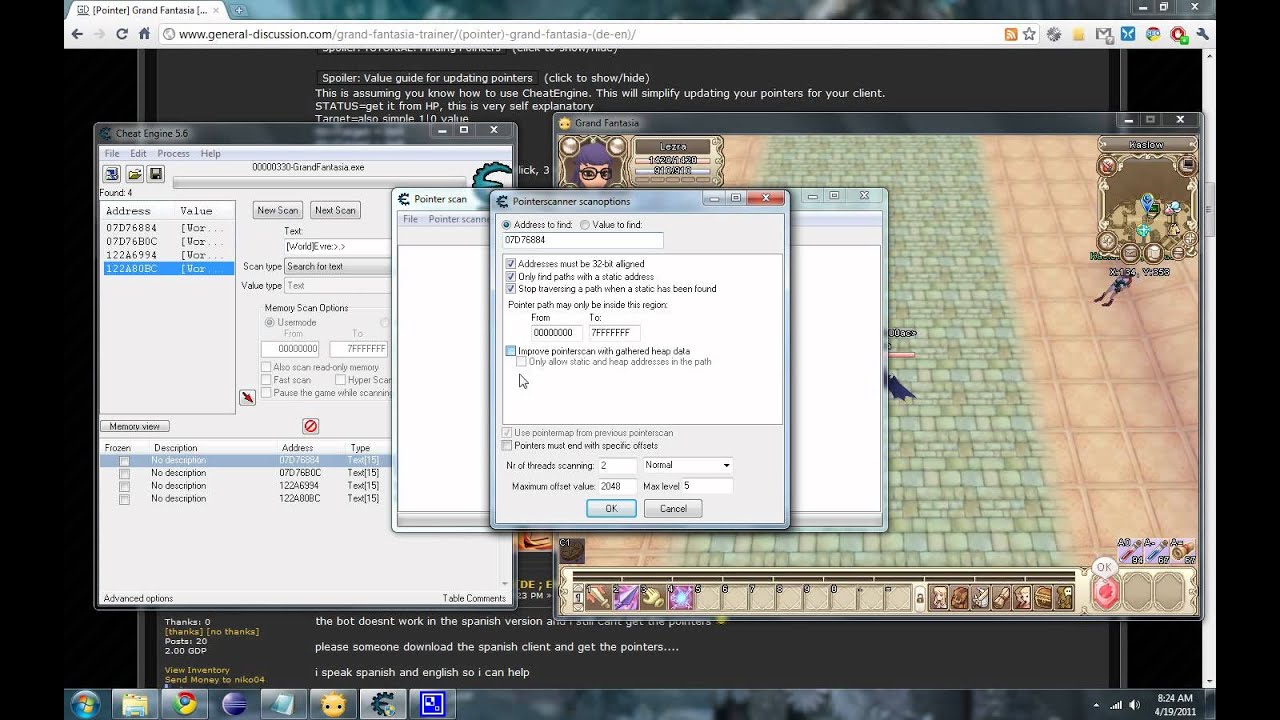Go to the Chrome home page
1280x720 pixels.
(x=144, y=34)
